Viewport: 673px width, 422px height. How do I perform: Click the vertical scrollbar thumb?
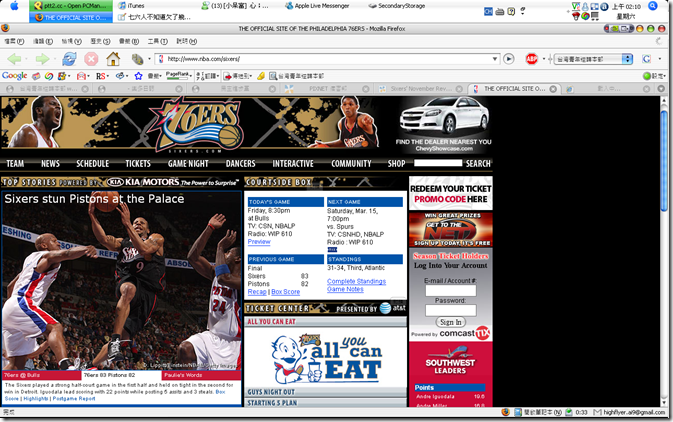click(664, 159)
